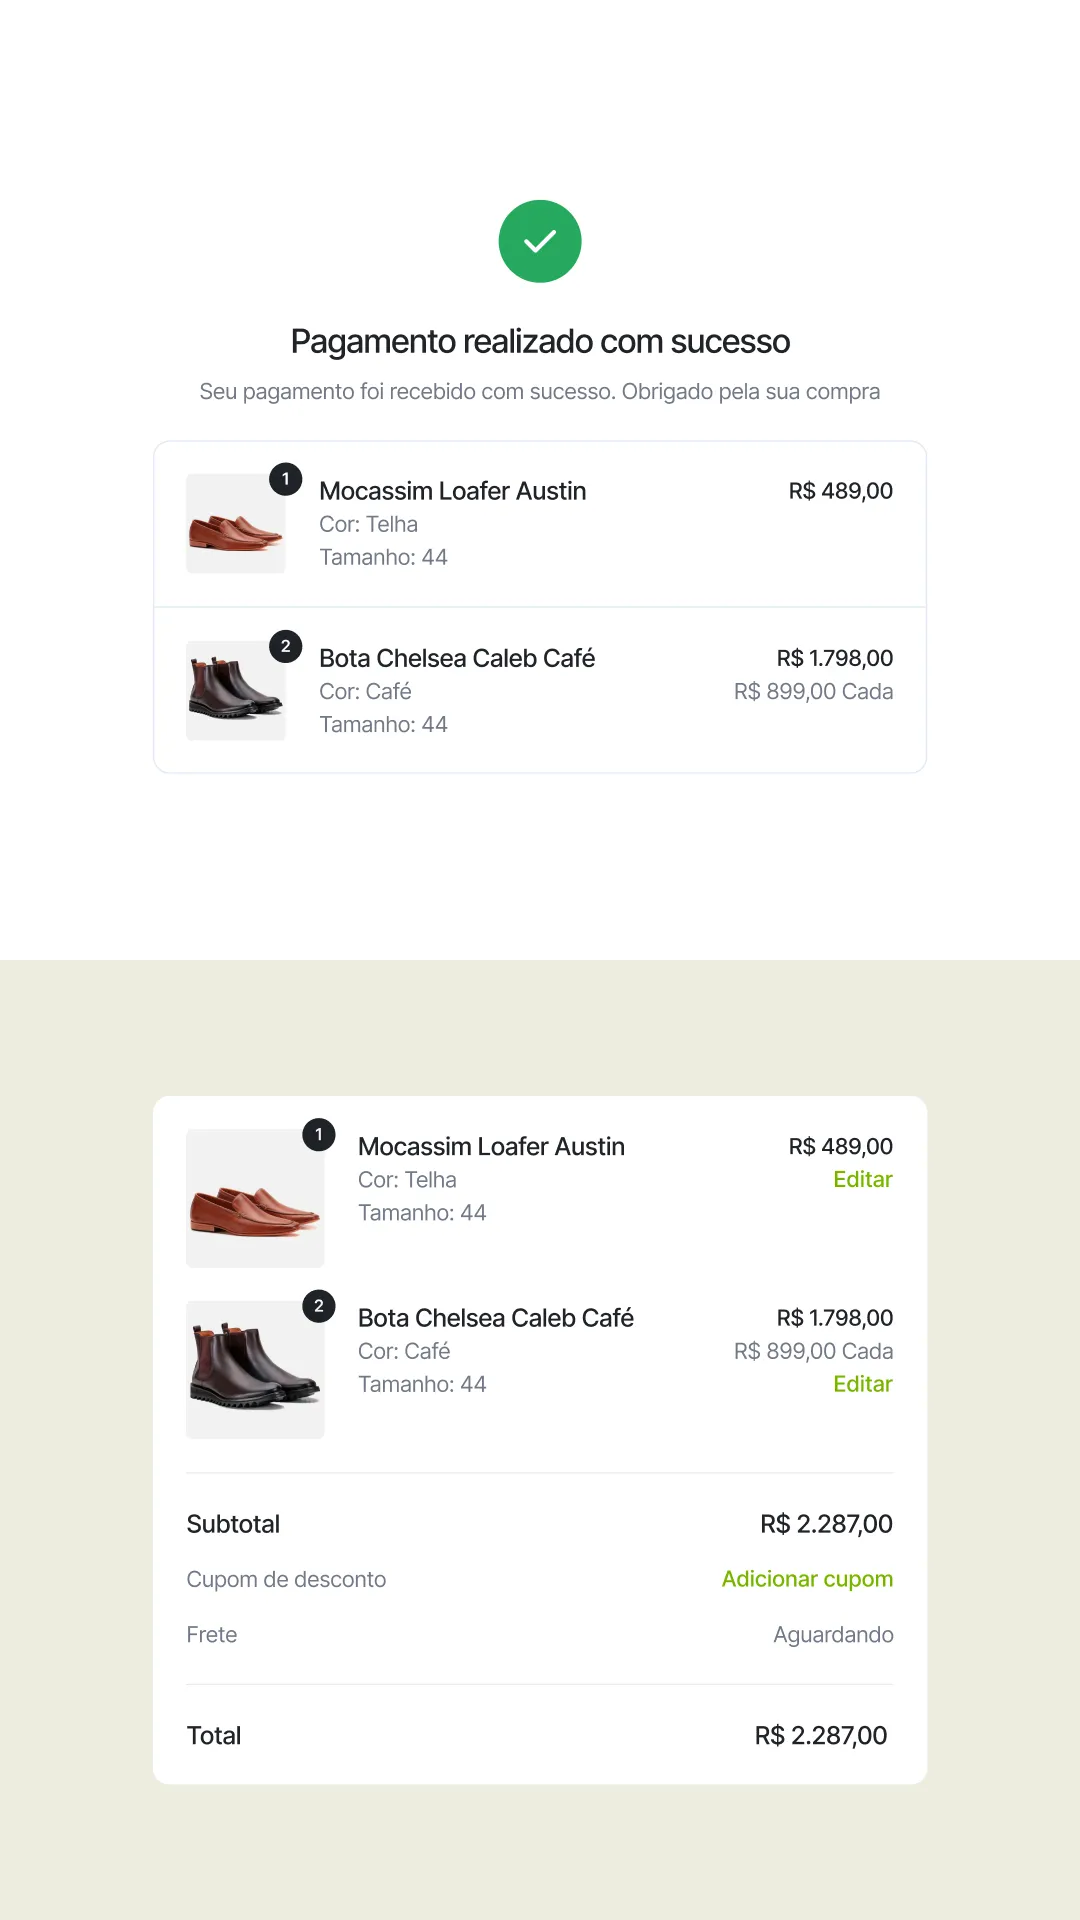Click the larger Mocassim Loafer product photo
This screenshot has height=1920, width=1080.
[x=255, y=1197]
